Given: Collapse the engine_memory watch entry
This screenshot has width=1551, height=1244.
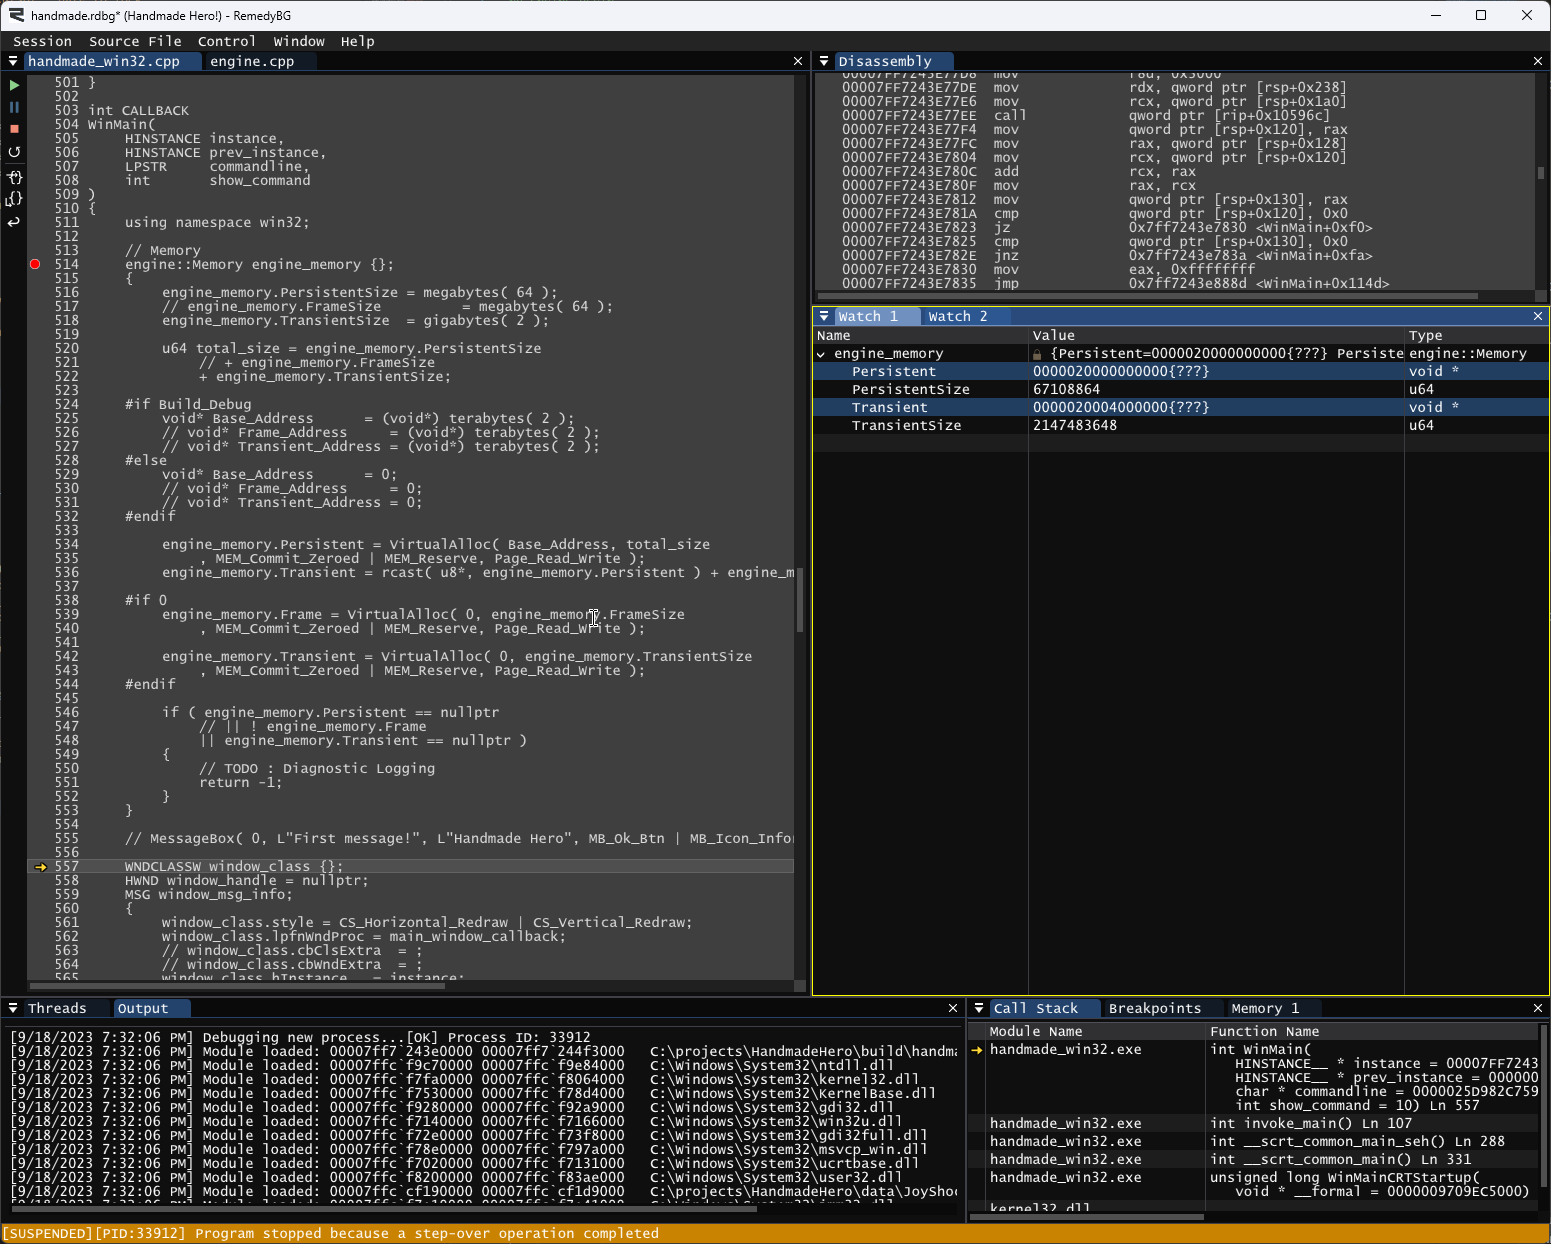Looking at the screenshot, I should [x=821, y=354].
